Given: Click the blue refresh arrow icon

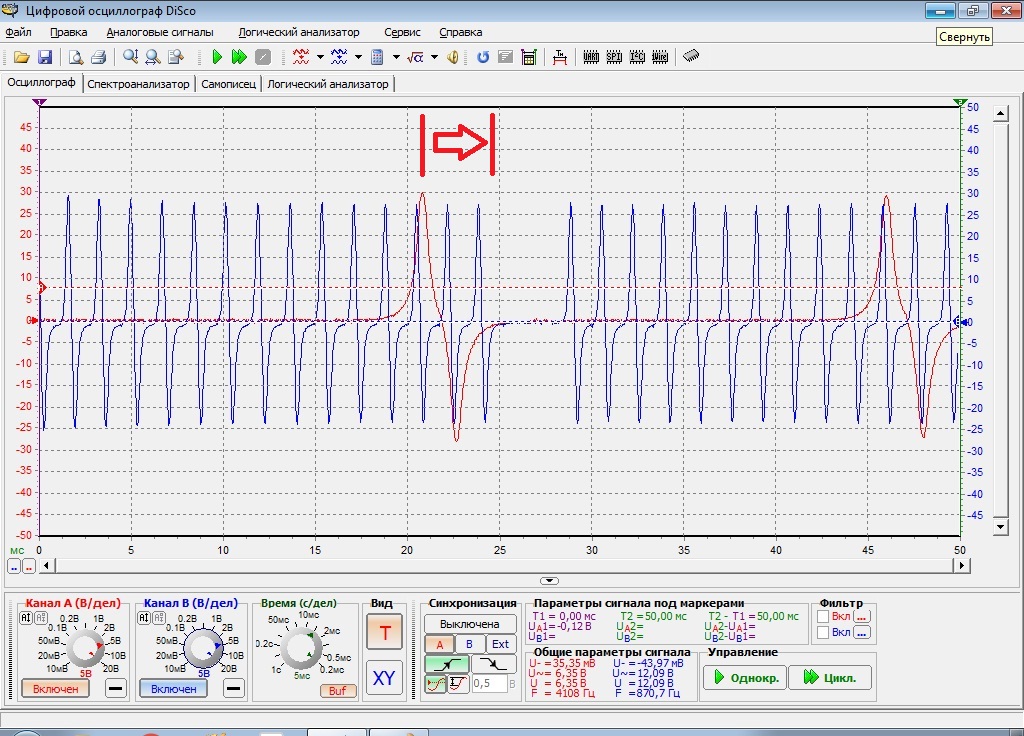Looking at the screenshot, I should point(483,57).
